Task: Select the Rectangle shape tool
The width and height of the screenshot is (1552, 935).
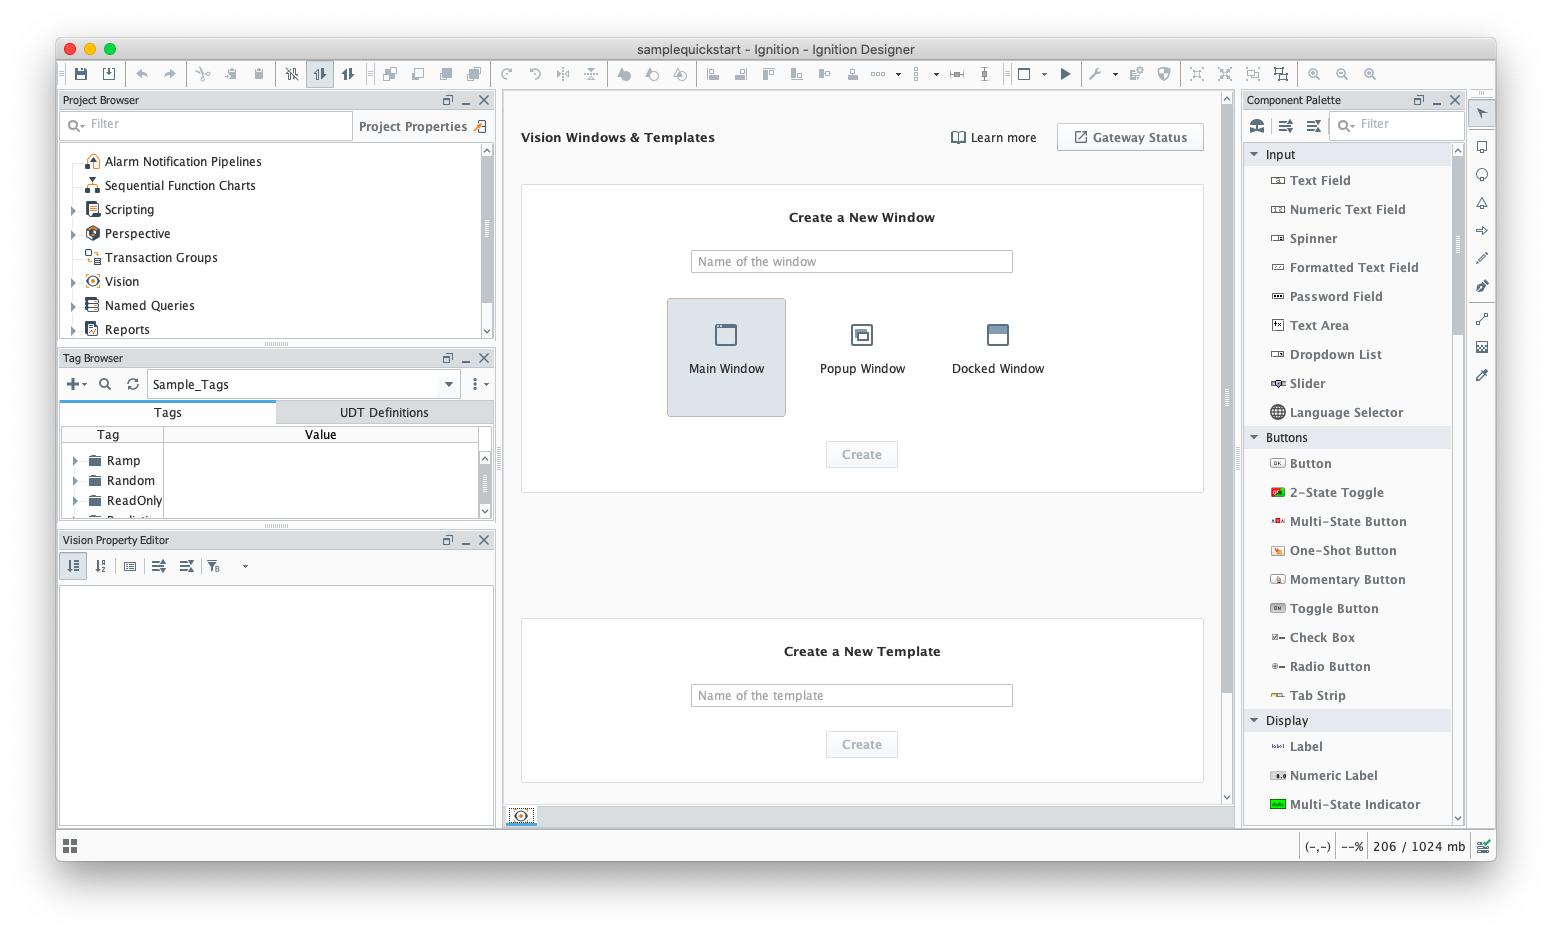Action: pos(1482,147)
